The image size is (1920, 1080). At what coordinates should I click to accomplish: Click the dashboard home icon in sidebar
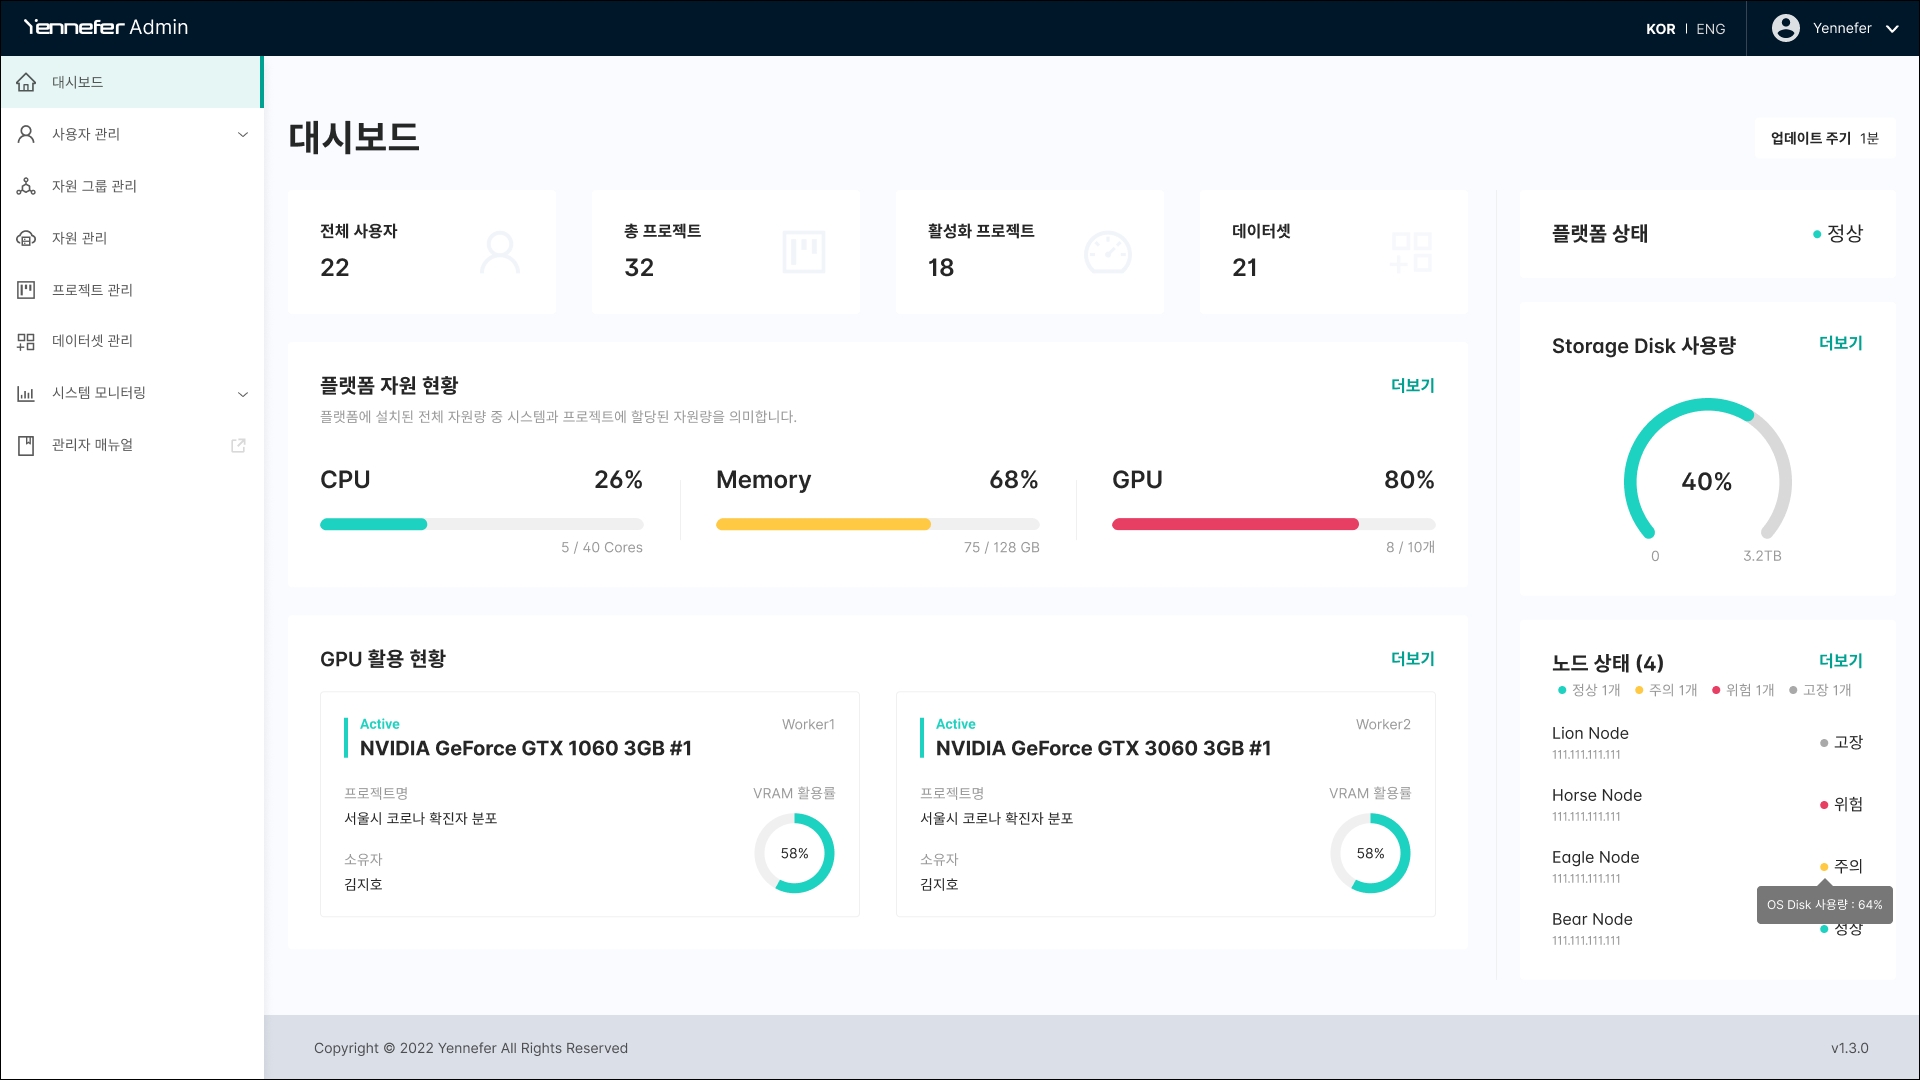tap(26, 82)
